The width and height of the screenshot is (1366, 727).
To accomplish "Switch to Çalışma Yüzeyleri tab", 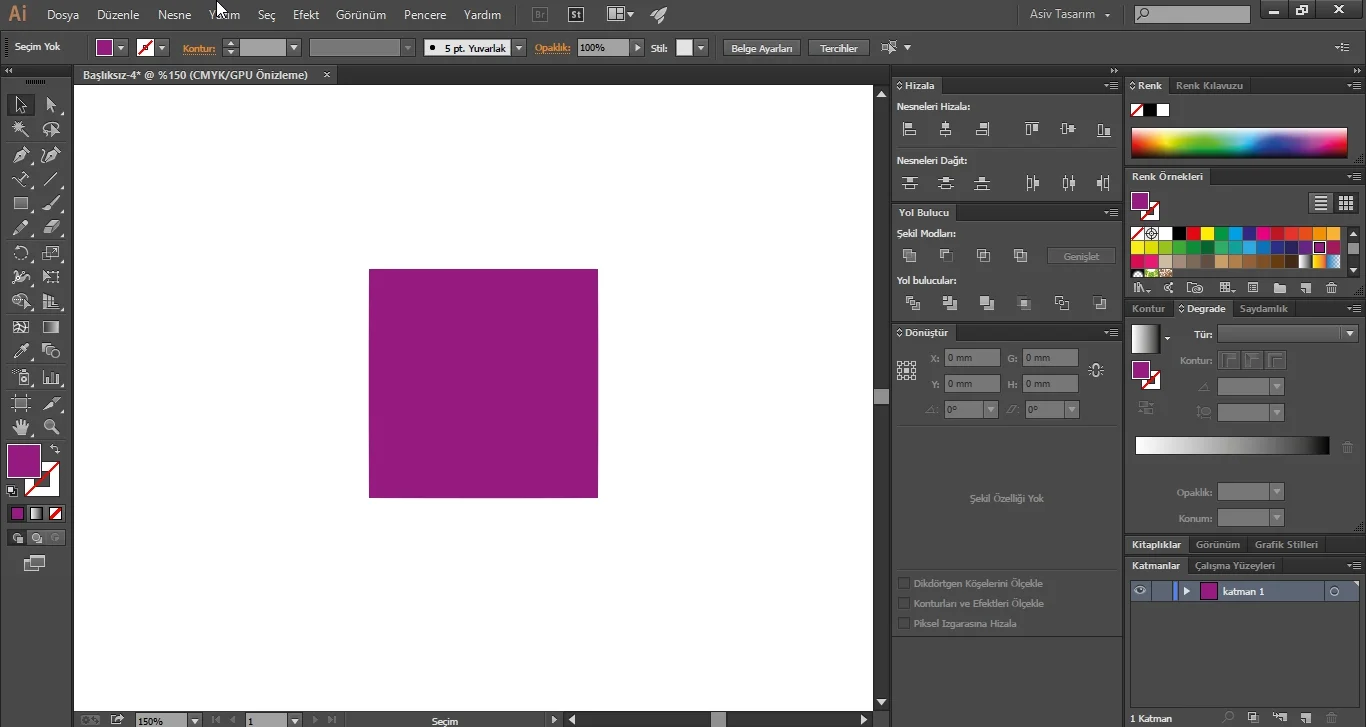I will click(1235, 566).
